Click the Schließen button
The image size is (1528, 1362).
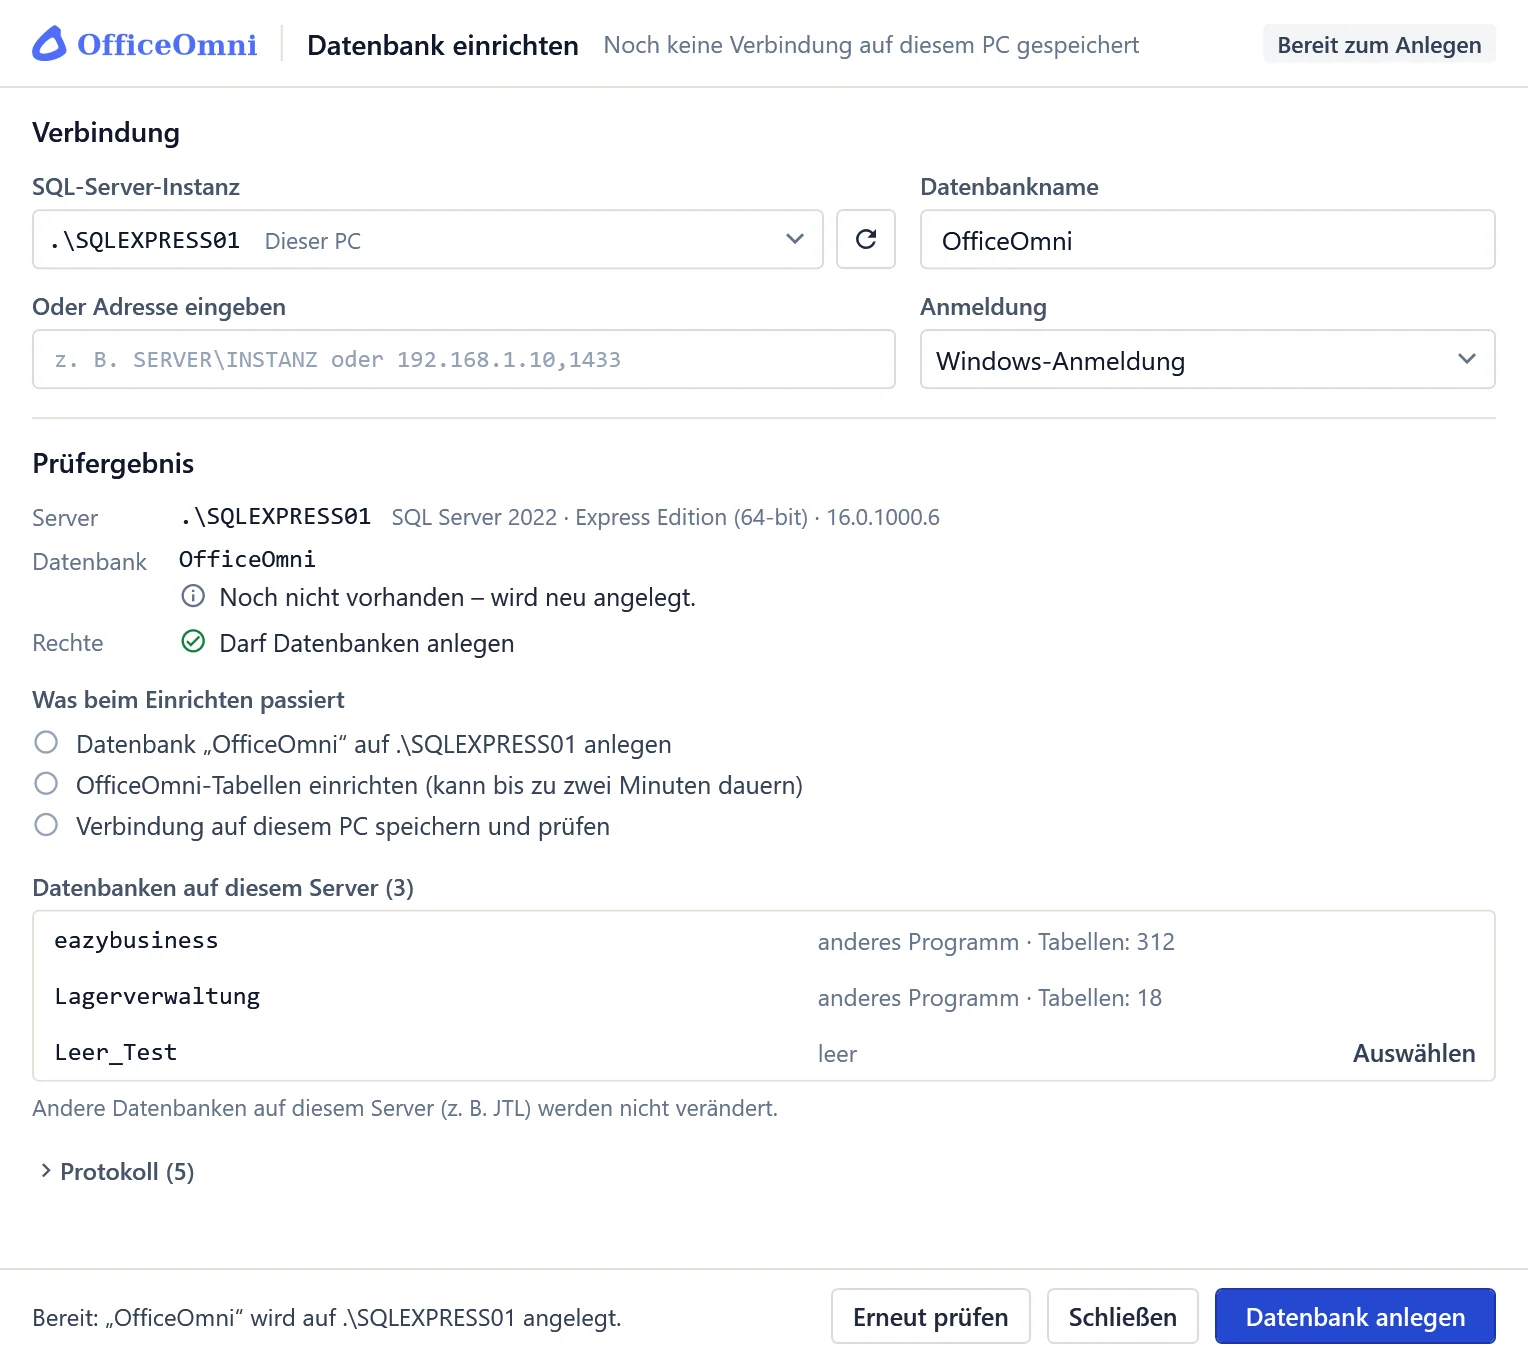(1123, 1316)
